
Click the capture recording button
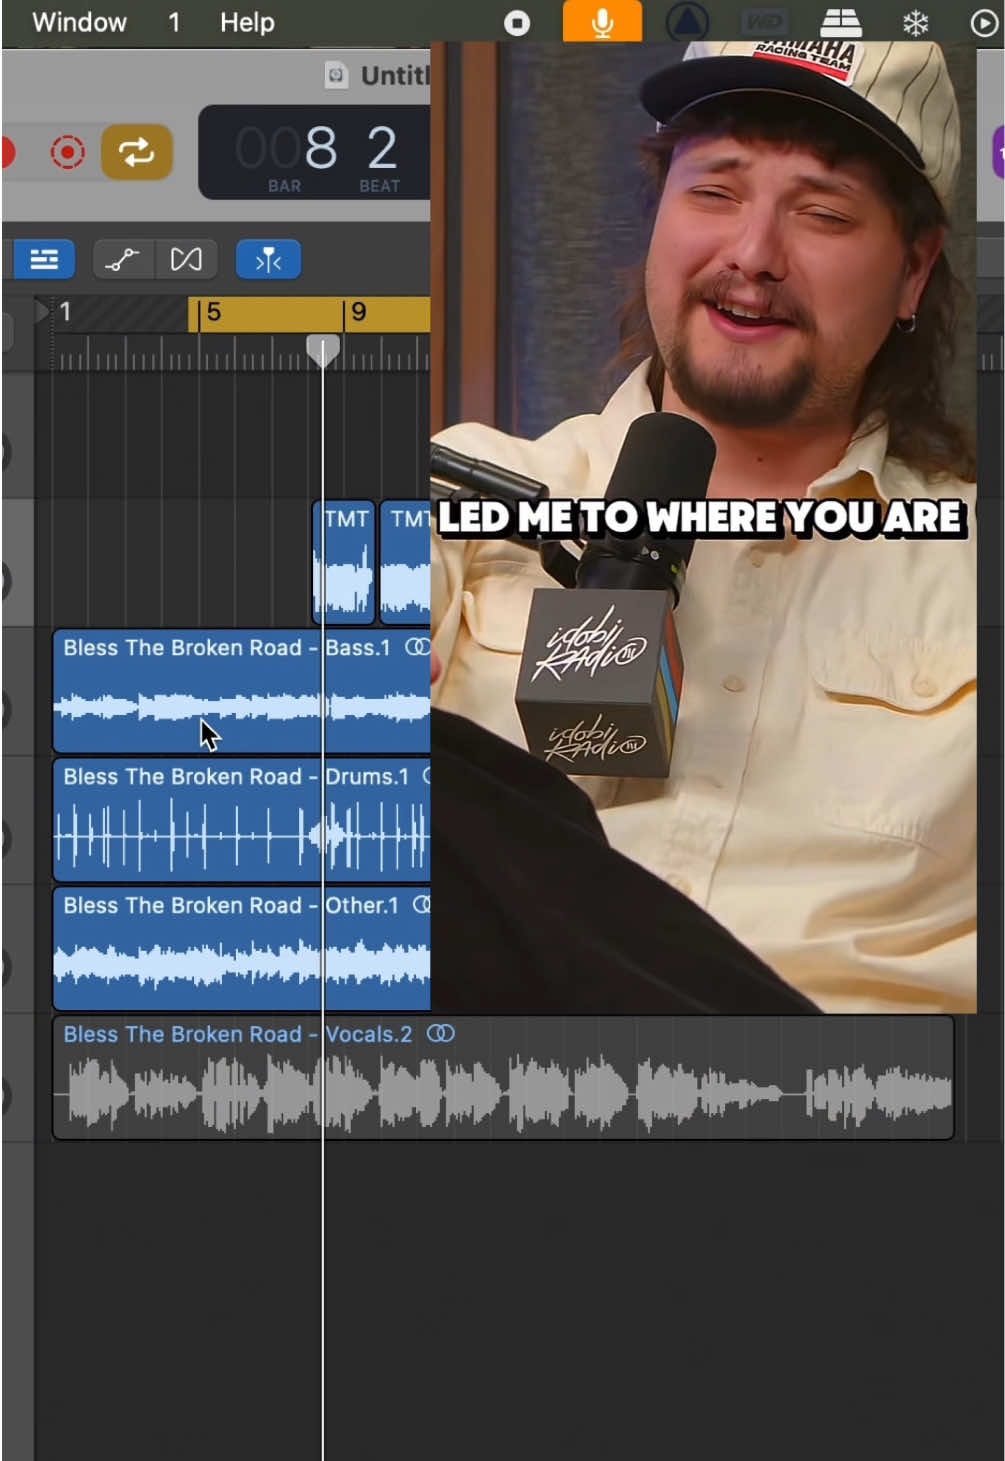pos(68,152)
